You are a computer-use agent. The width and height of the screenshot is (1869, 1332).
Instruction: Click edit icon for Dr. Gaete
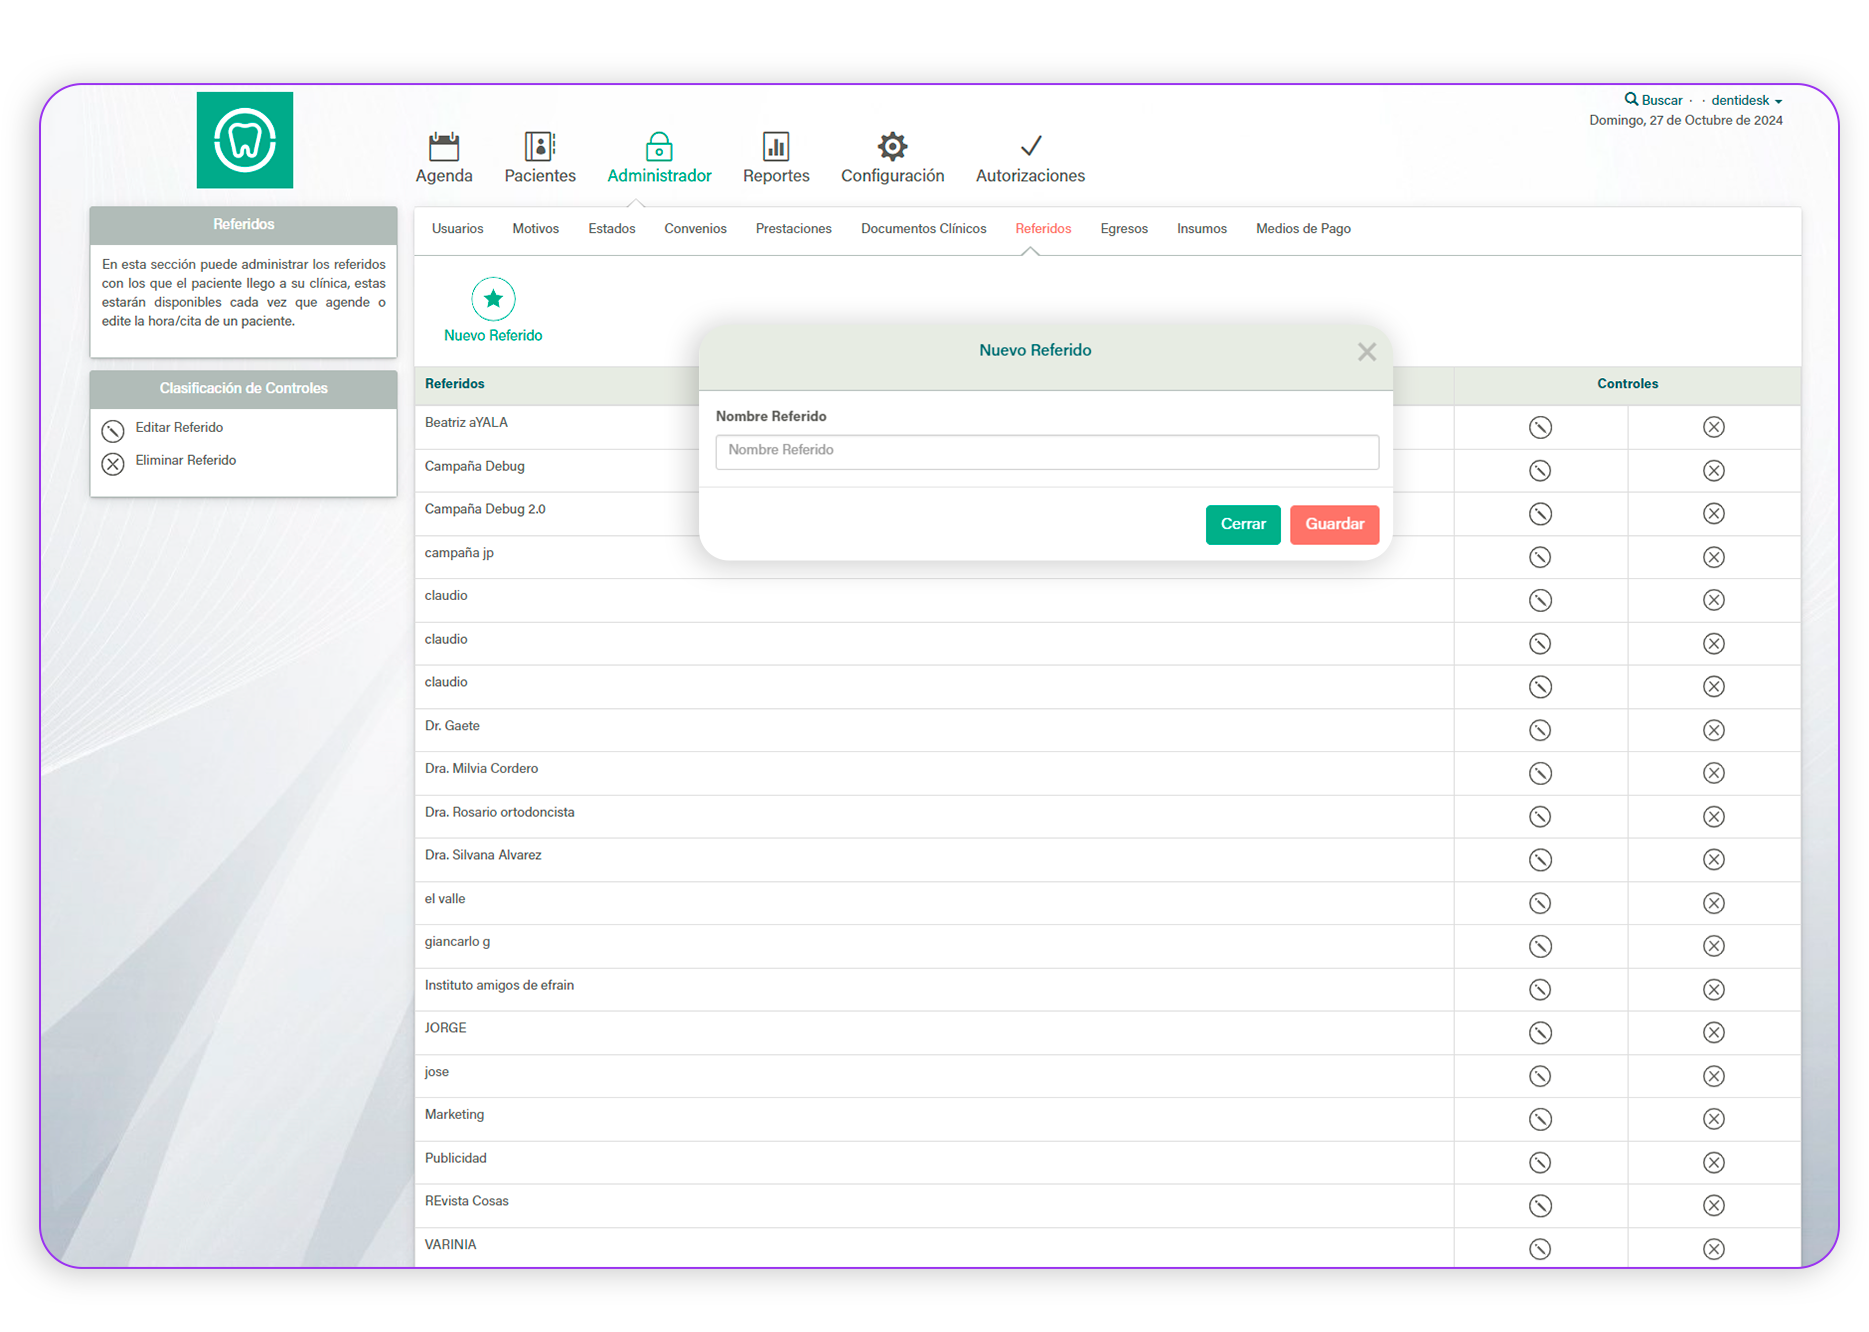pyautogui.click(x=1540, y=730)
